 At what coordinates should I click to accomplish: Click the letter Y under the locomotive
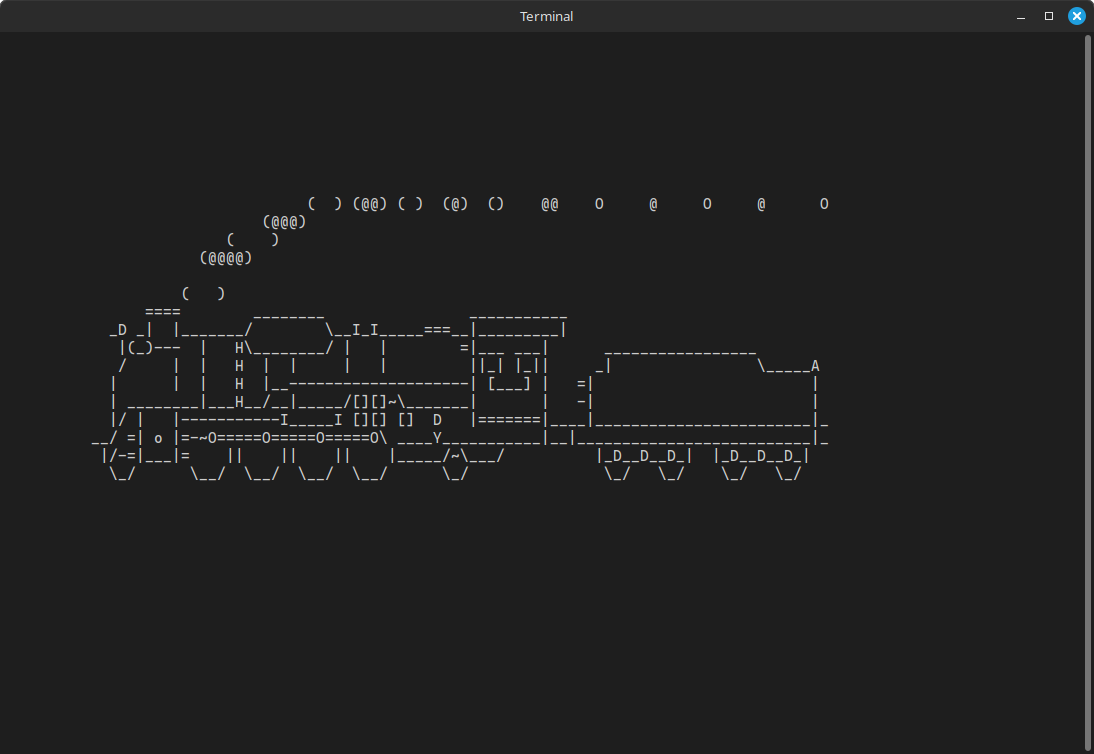point(437,438)
